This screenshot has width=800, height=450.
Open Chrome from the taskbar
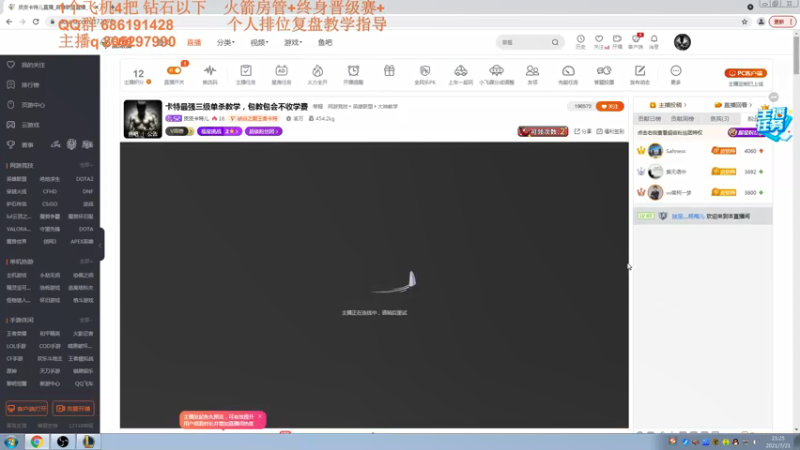click(36, 441)
